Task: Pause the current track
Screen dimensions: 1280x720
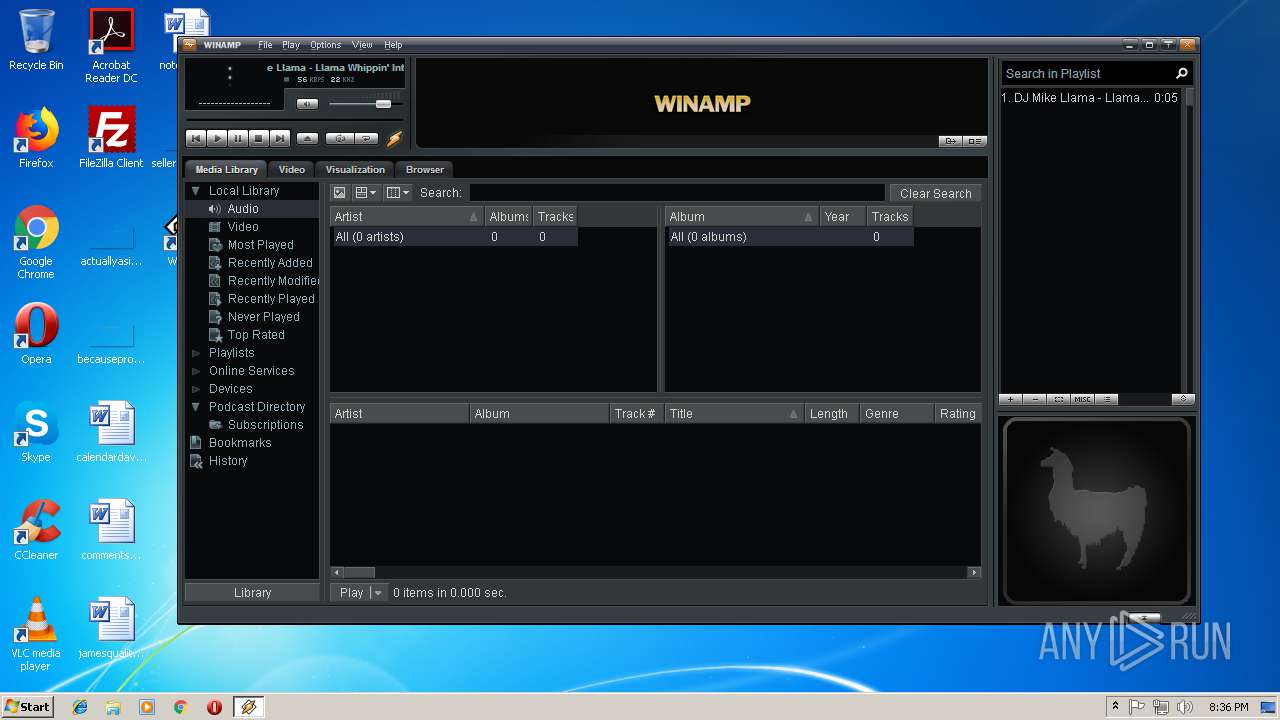Action: pos(238,139)
